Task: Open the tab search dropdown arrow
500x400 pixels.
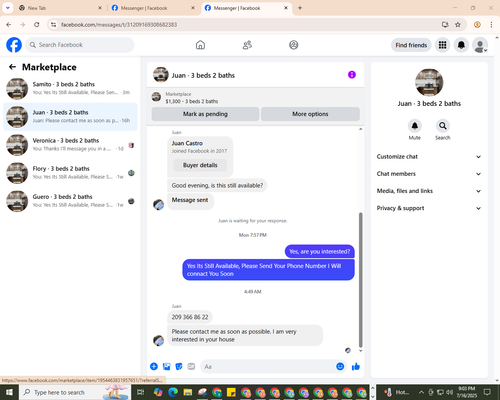Action: (7, 8)
